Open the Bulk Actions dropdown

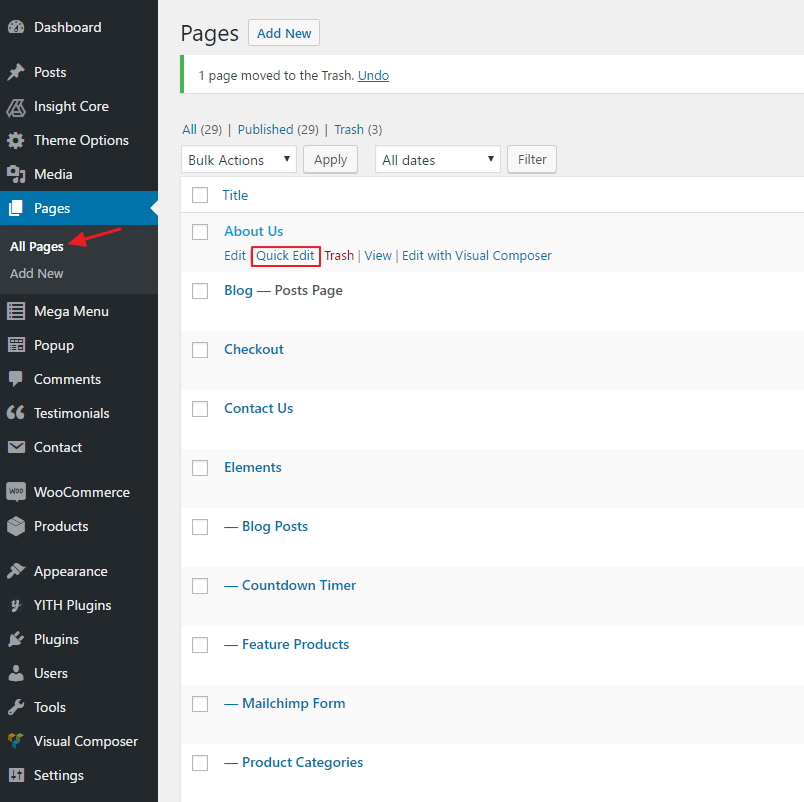(x=239, y=160)
